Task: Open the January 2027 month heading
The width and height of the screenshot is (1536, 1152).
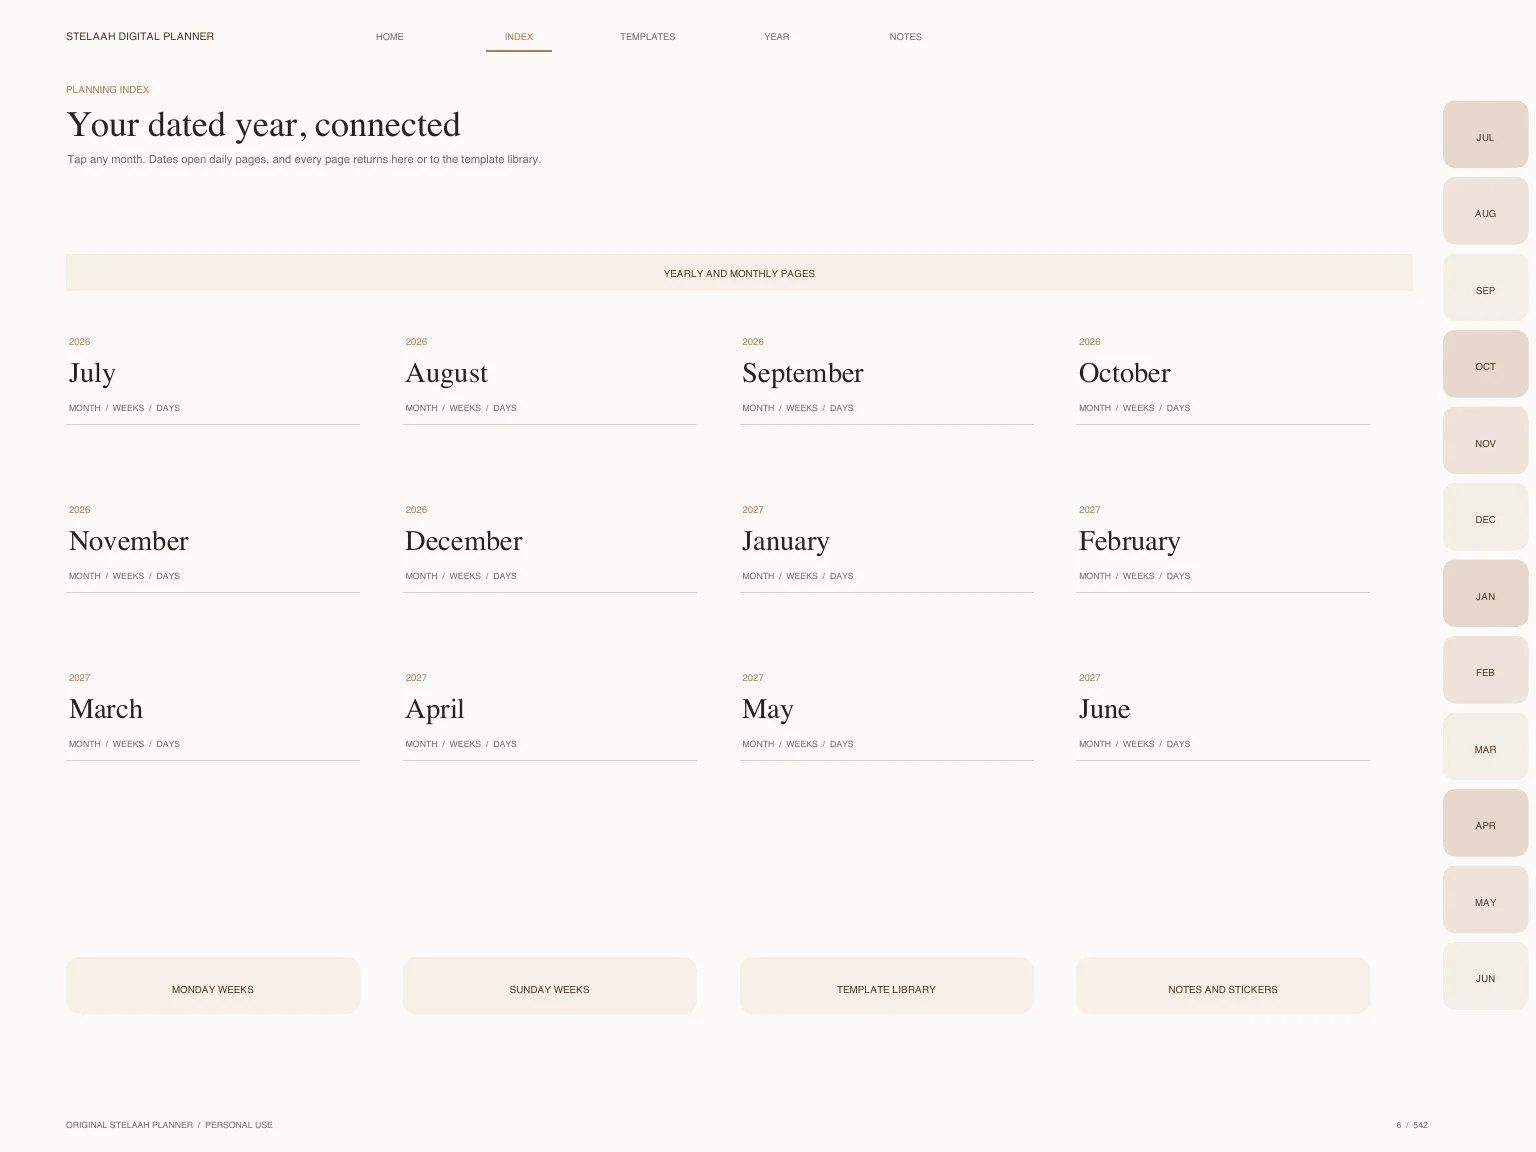Action: 785,542
